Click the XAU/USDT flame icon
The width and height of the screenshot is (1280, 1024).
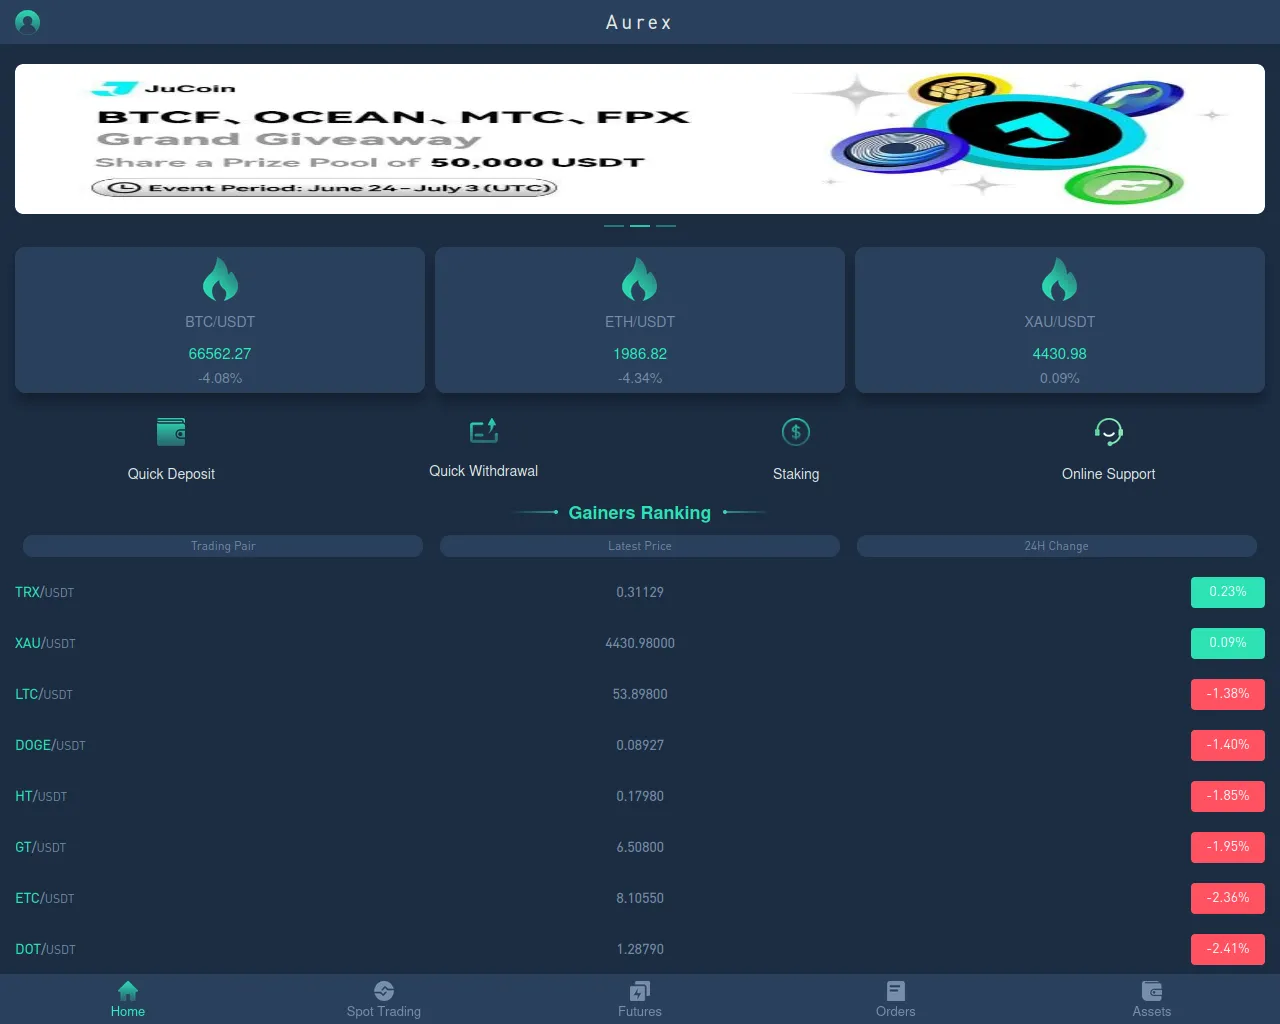[x=1059, y=280]
